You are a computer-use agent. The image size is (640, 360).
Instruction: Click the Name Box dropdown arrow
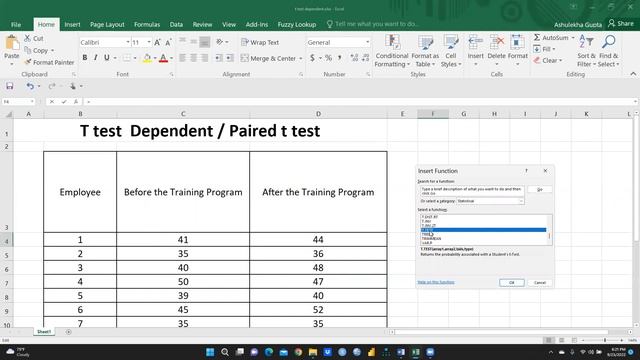pyautogui.click(x=32, y=102)
